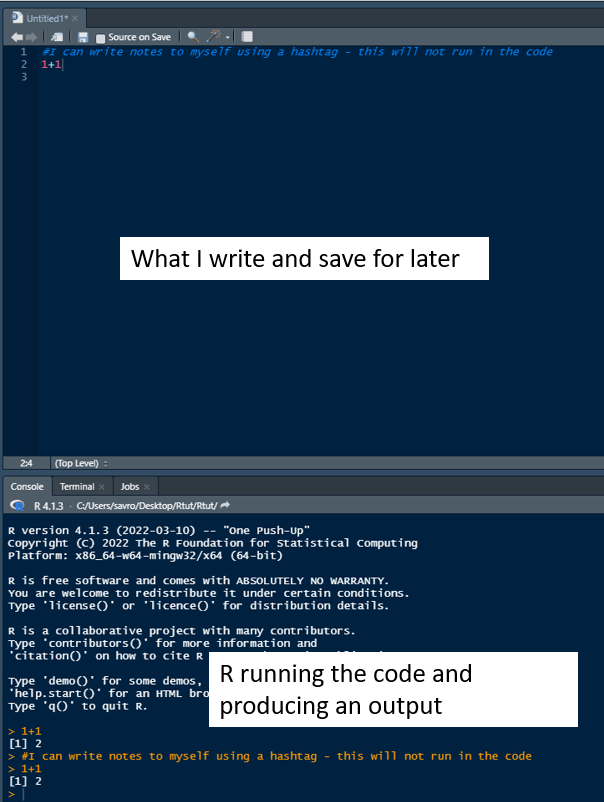The height and width of the screenshot is (802, 604).
Task: Click the compile report notebook icon
Action: point(247,37)
